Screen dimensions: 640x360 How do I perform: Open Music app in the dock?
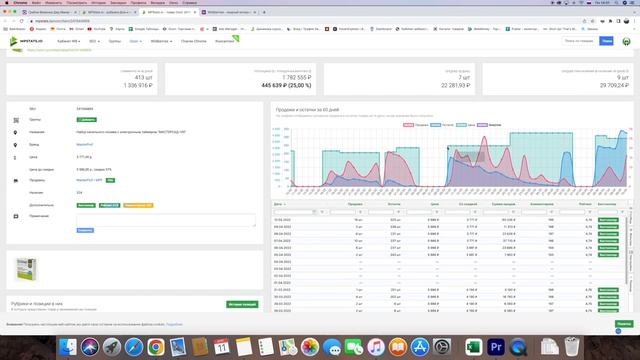[376, 347]
